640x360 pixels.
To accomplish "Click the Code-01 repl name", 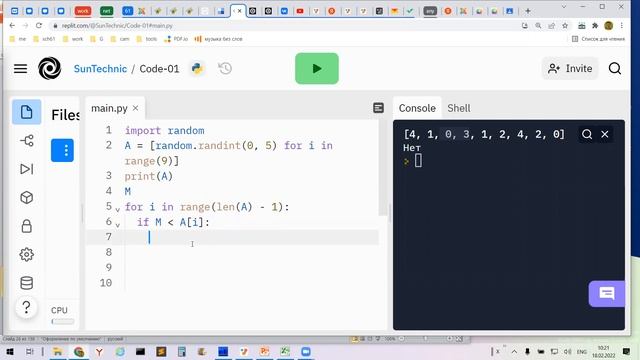I will pyautogui.click(x=159, y=69).
